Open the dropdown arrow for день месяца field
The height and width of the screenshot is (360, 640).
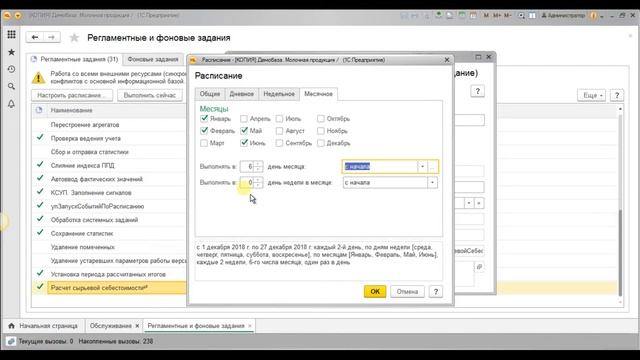pyautogui.click(x=422, y=167)
